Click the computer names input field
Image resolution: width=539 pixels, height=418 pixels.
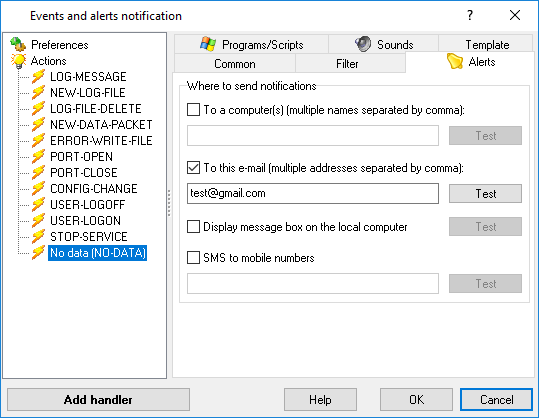tap(313, 135)
